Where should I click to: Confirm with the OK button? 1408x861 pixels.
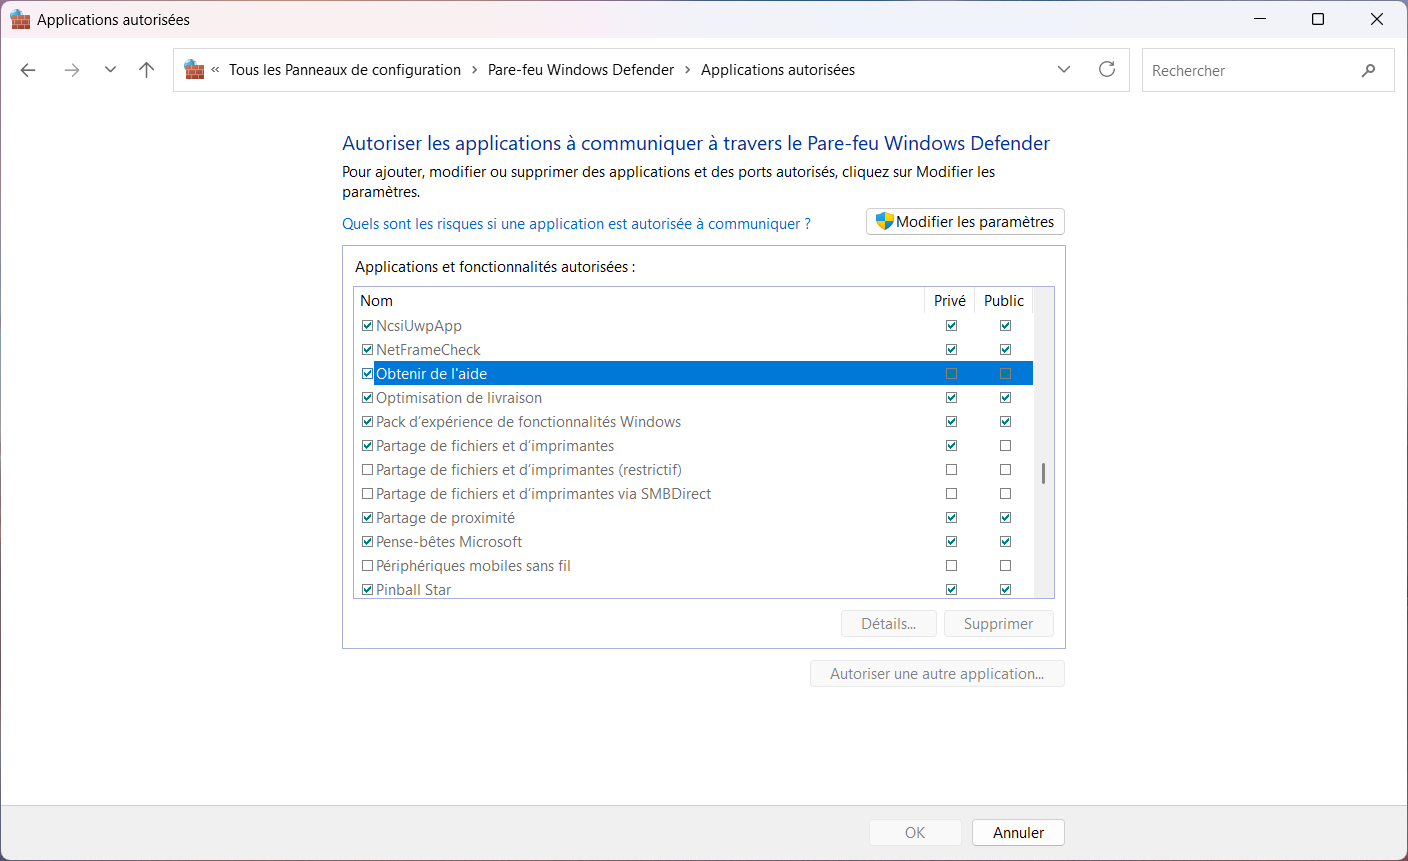point(915,833)
